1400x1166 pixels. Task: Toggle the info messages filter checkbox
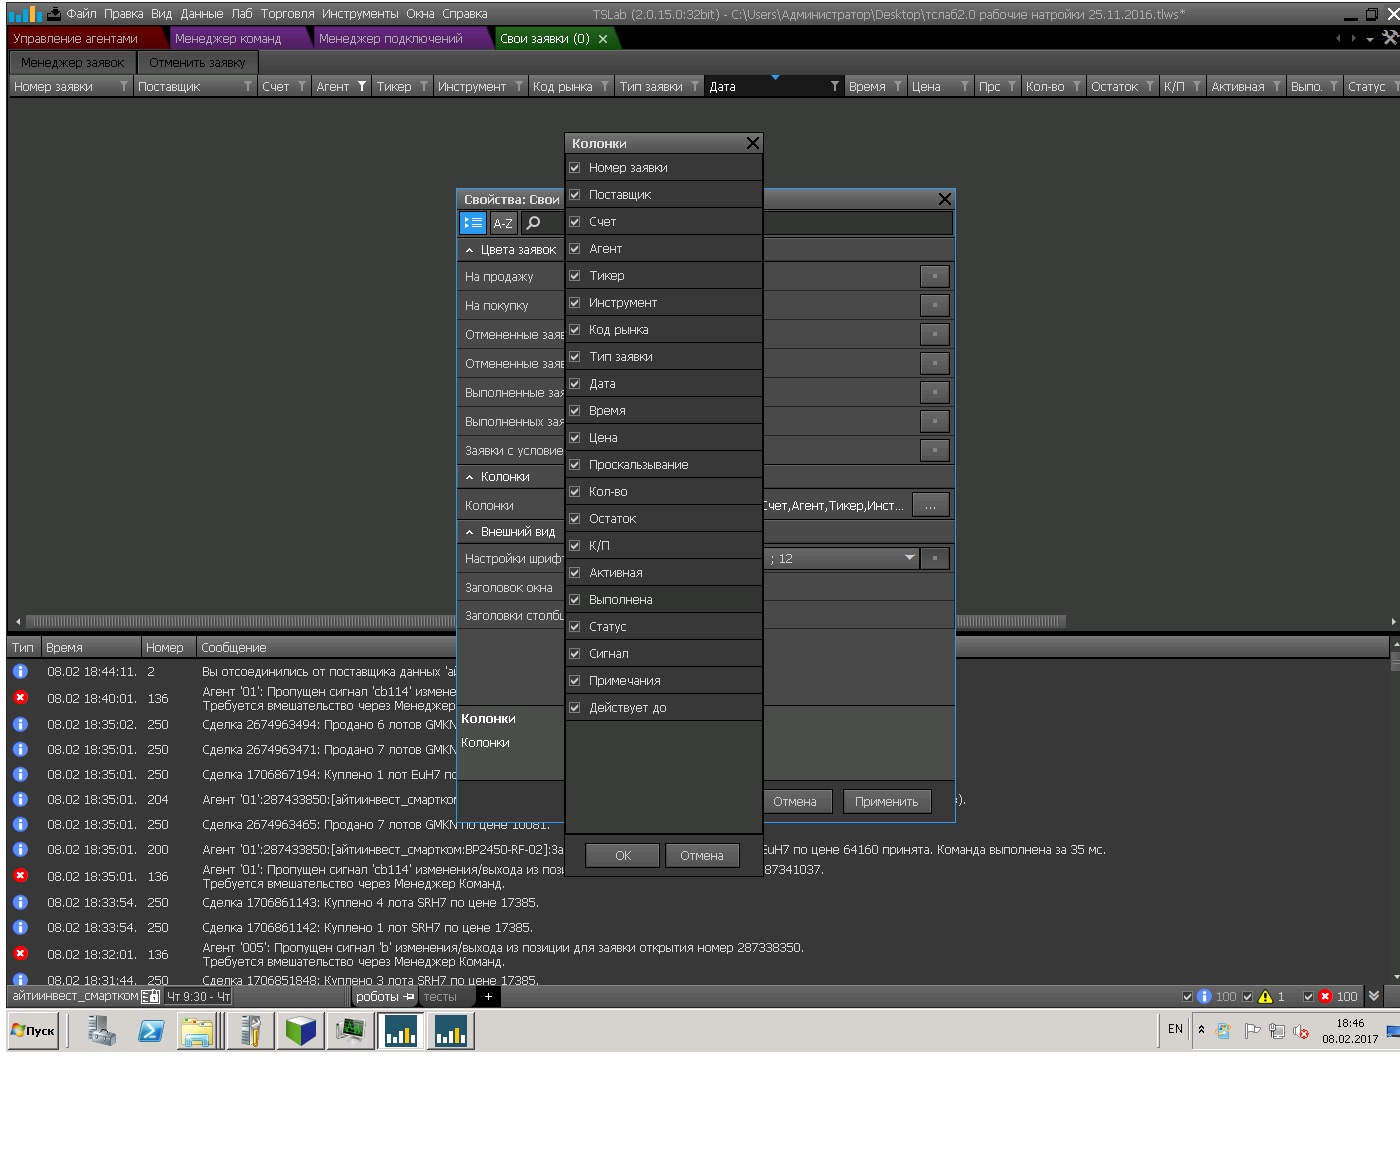(1188, 997)
